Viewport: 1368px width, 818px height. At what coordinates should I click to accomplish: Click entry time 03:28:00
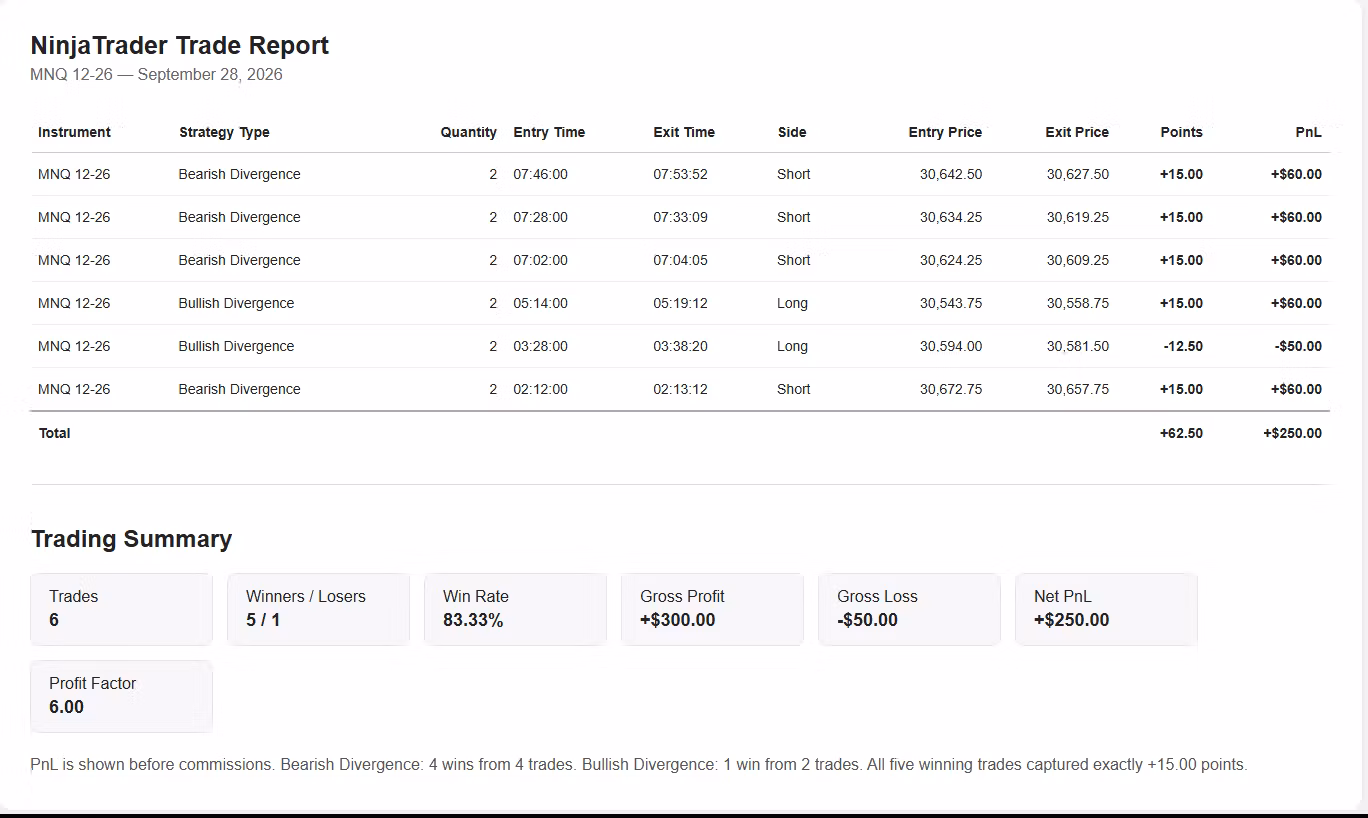(x=540, y=346)
